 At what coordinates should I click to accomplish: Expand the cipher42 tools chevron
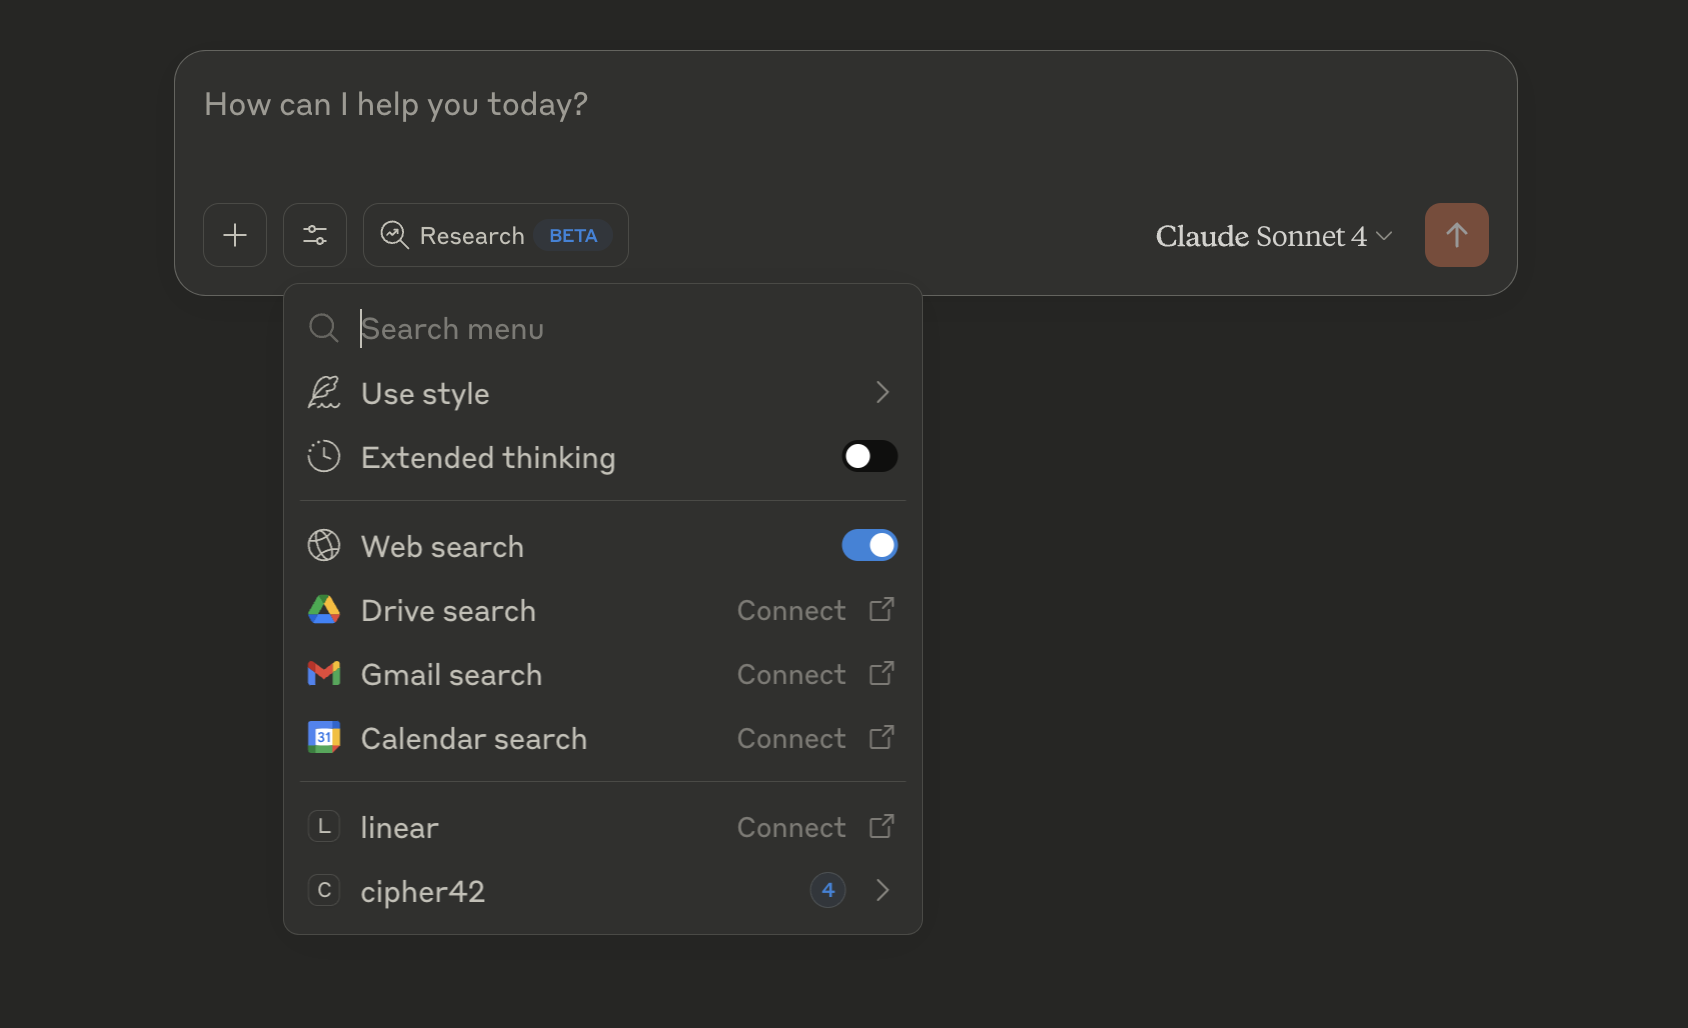tap(882, 890)
